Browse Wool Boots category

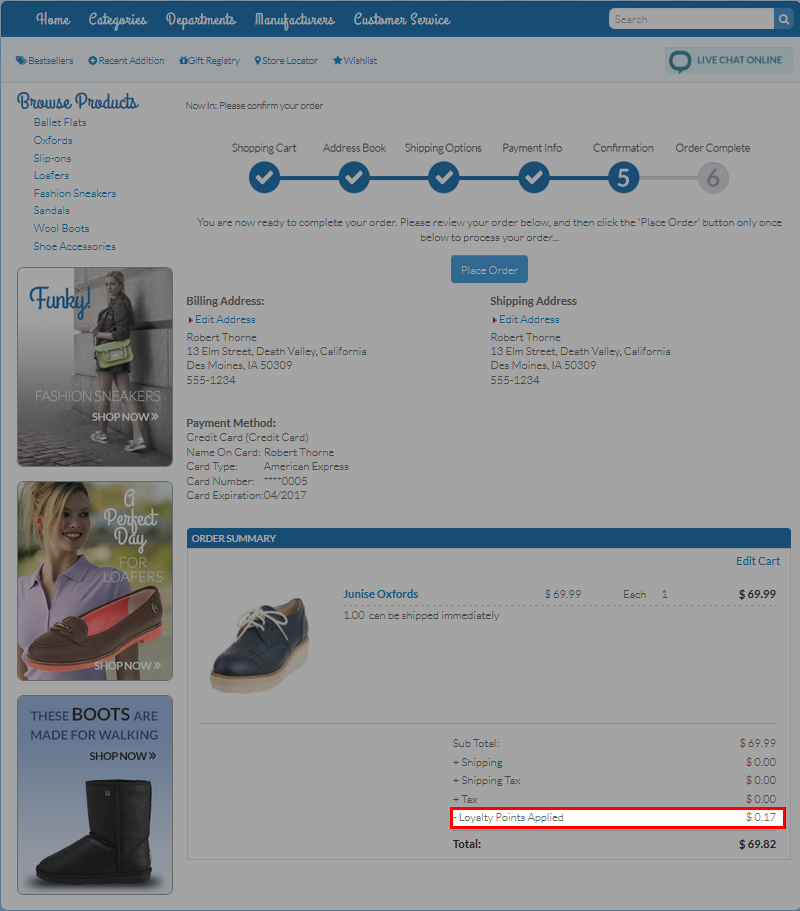click(62, 228)
